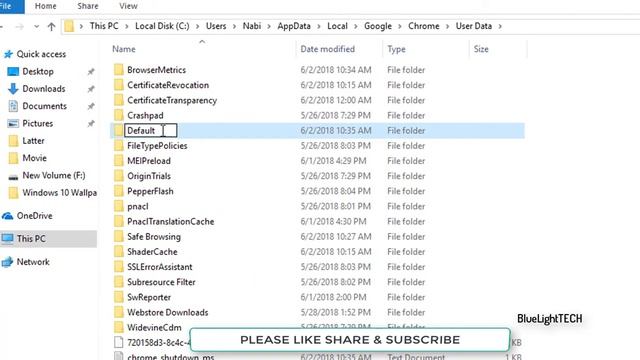Open the Movie folder in navigation pane
This screenshot has height=360, width=640.
(x=34, y=158)
